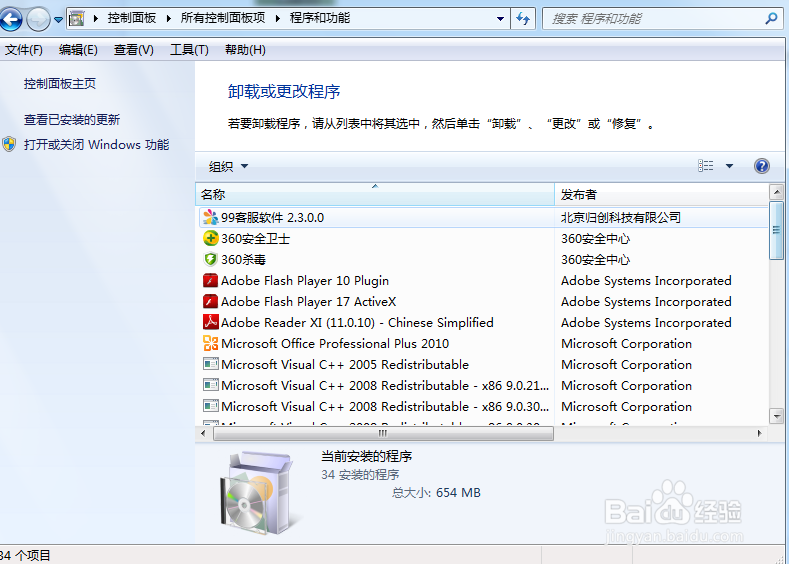Click the shield icon beside Windows 功能
The height and width of the screenshot is (564, 789).
point(9,144)
